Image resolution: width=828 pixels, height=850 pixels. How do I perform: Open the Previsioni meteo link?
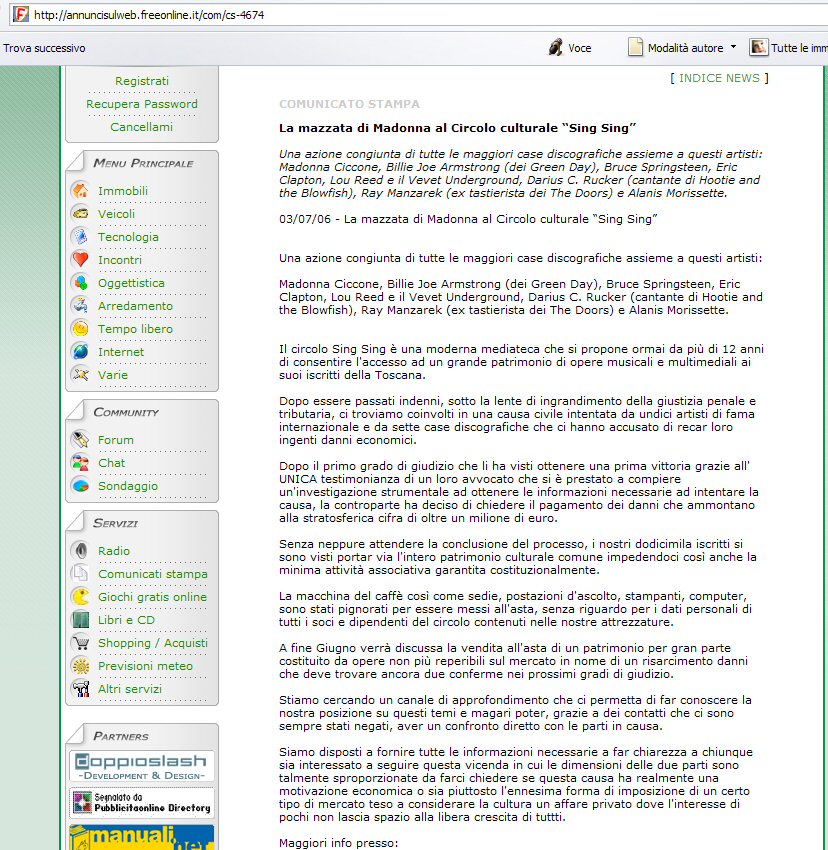145,666
